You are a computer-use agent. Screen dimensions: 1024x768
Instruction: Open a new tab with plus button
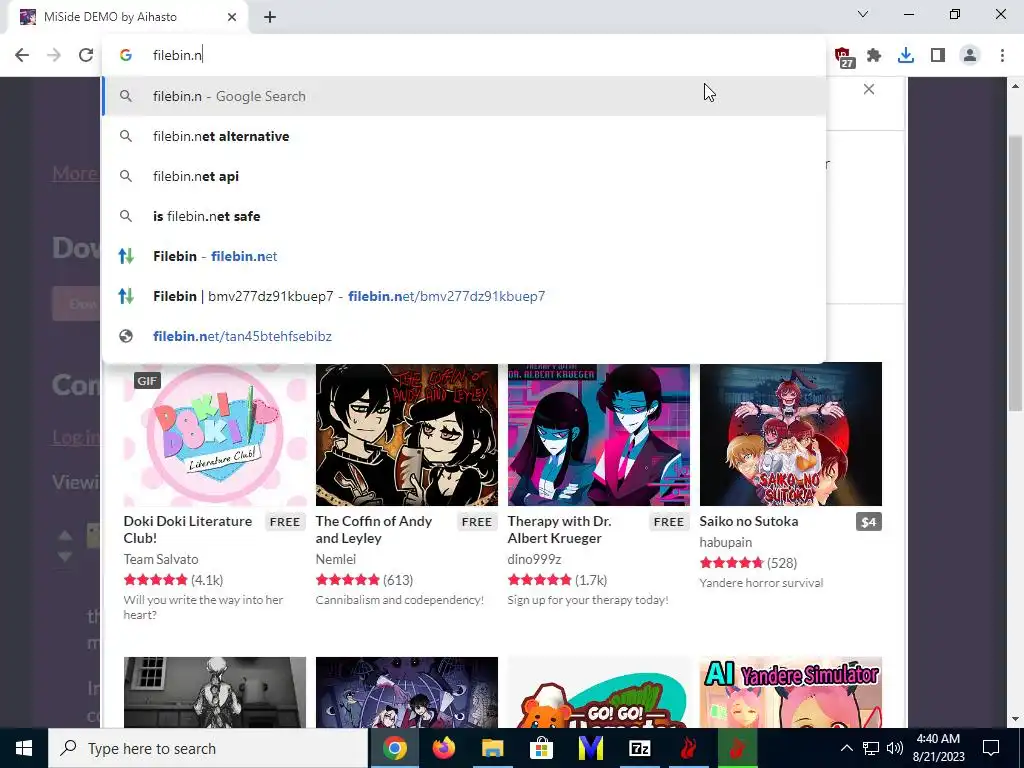click(270, 17)
